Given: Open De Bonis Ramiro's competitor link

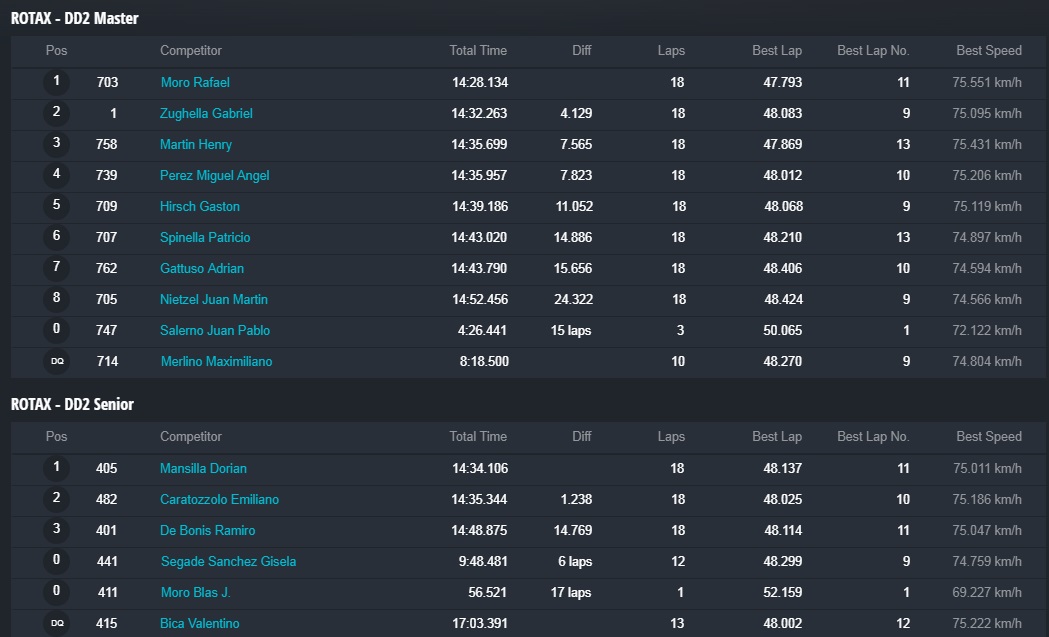Looking at the screenshot, I should click(207, 530).
